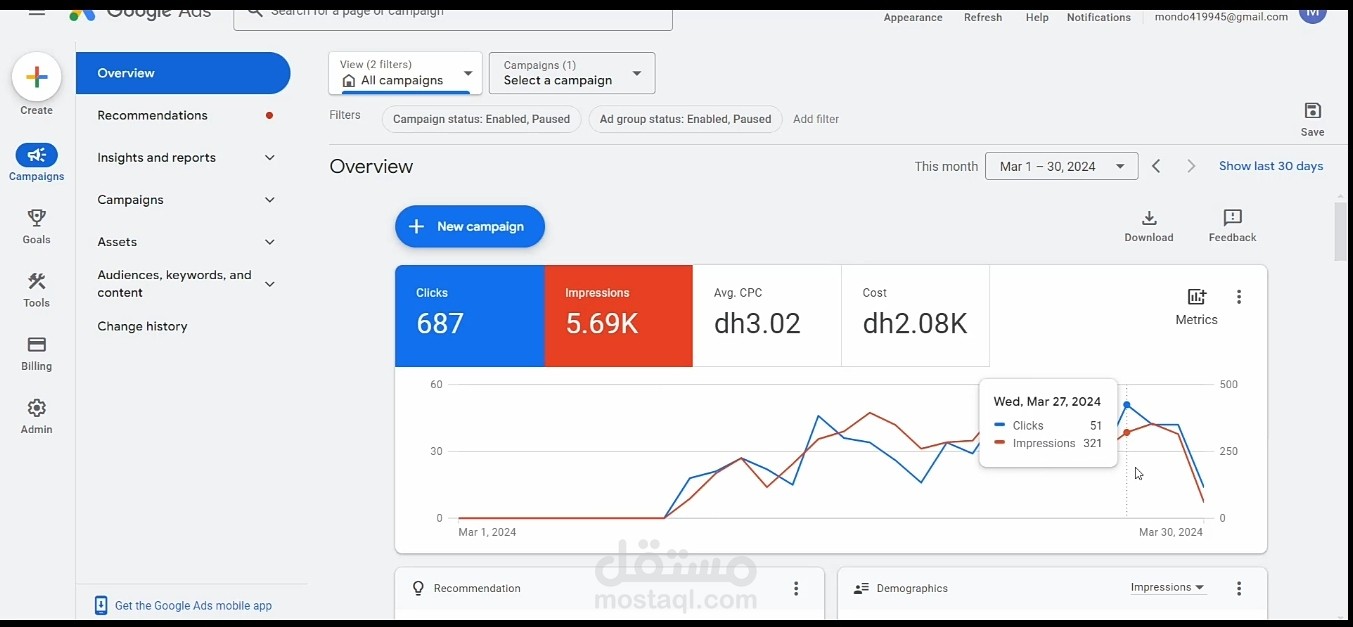
Task: Expand the Assets submenu
Action: [269, 242]
